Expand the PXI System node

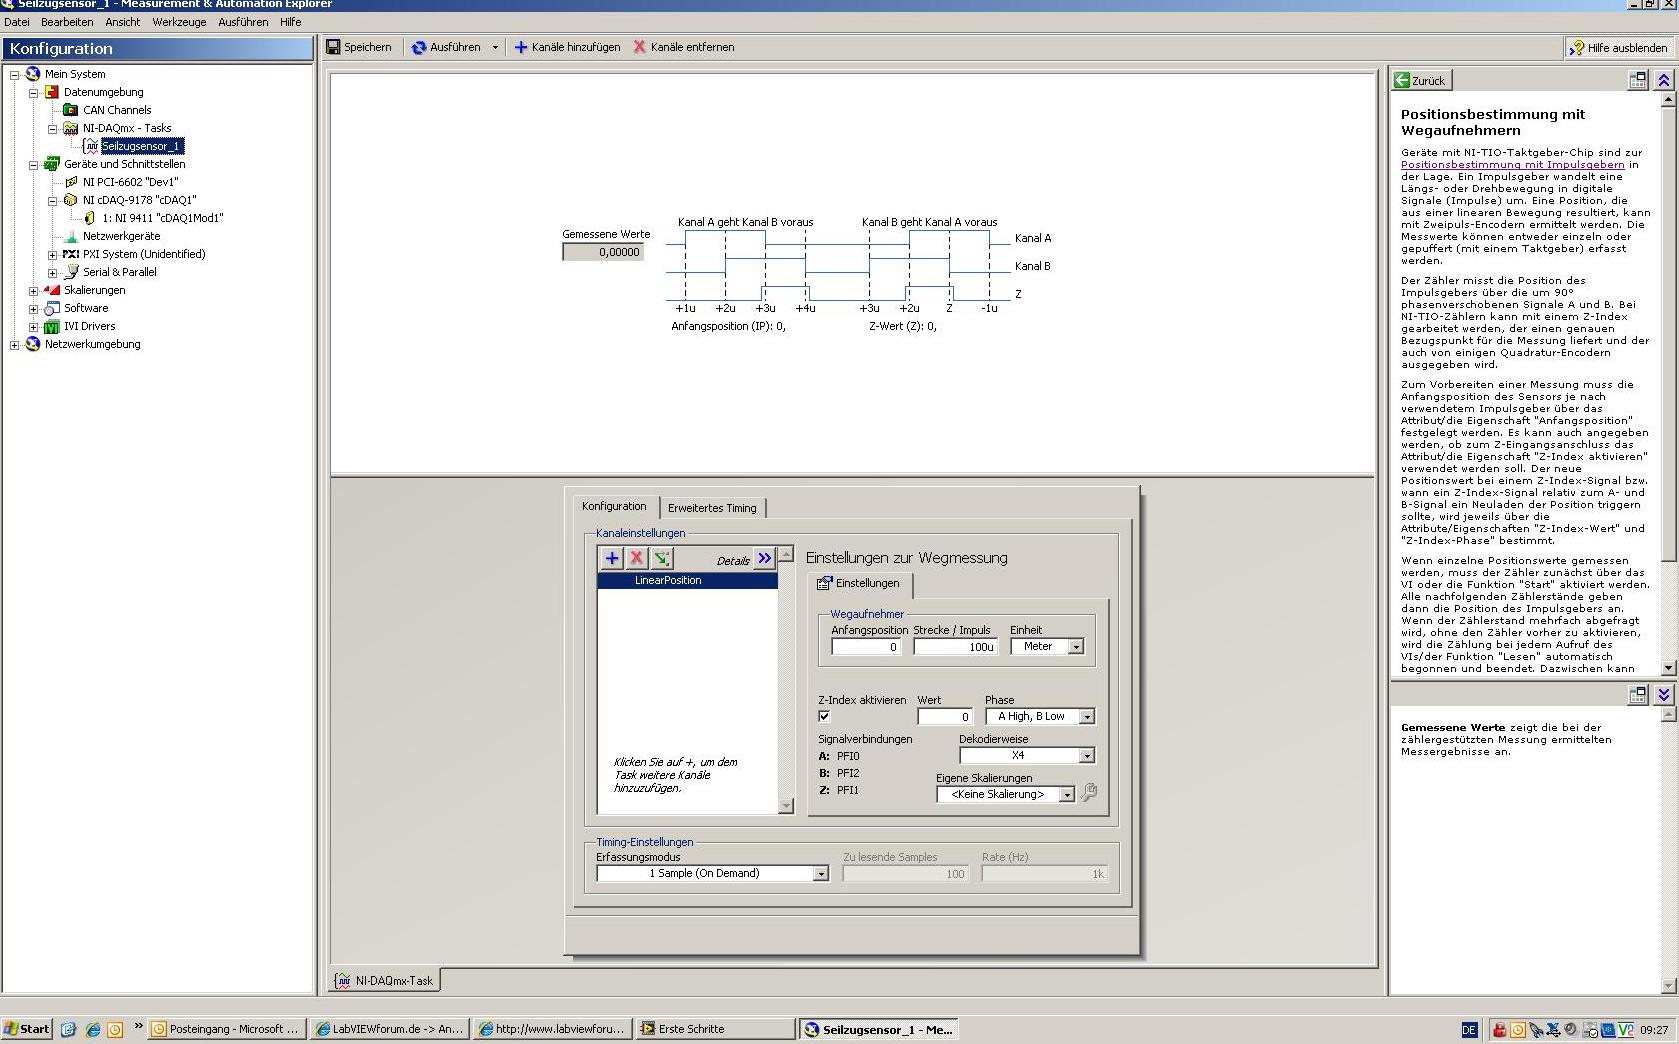[x=53, y=254]
